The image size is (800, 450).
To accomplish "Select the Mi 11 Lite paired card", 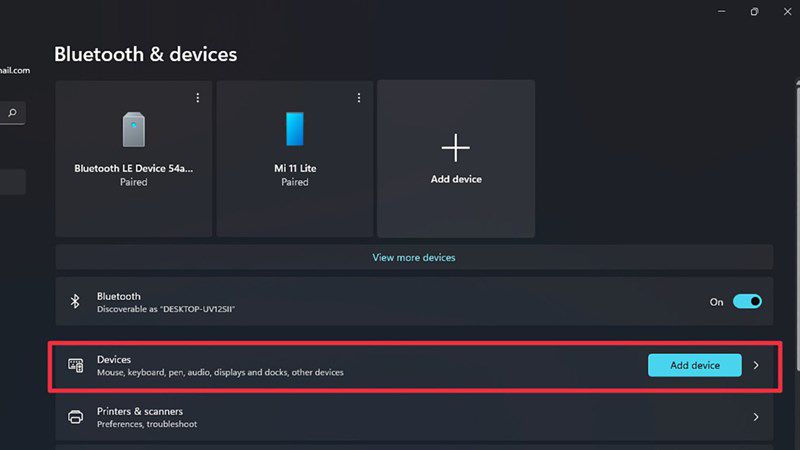I will 295,159.
